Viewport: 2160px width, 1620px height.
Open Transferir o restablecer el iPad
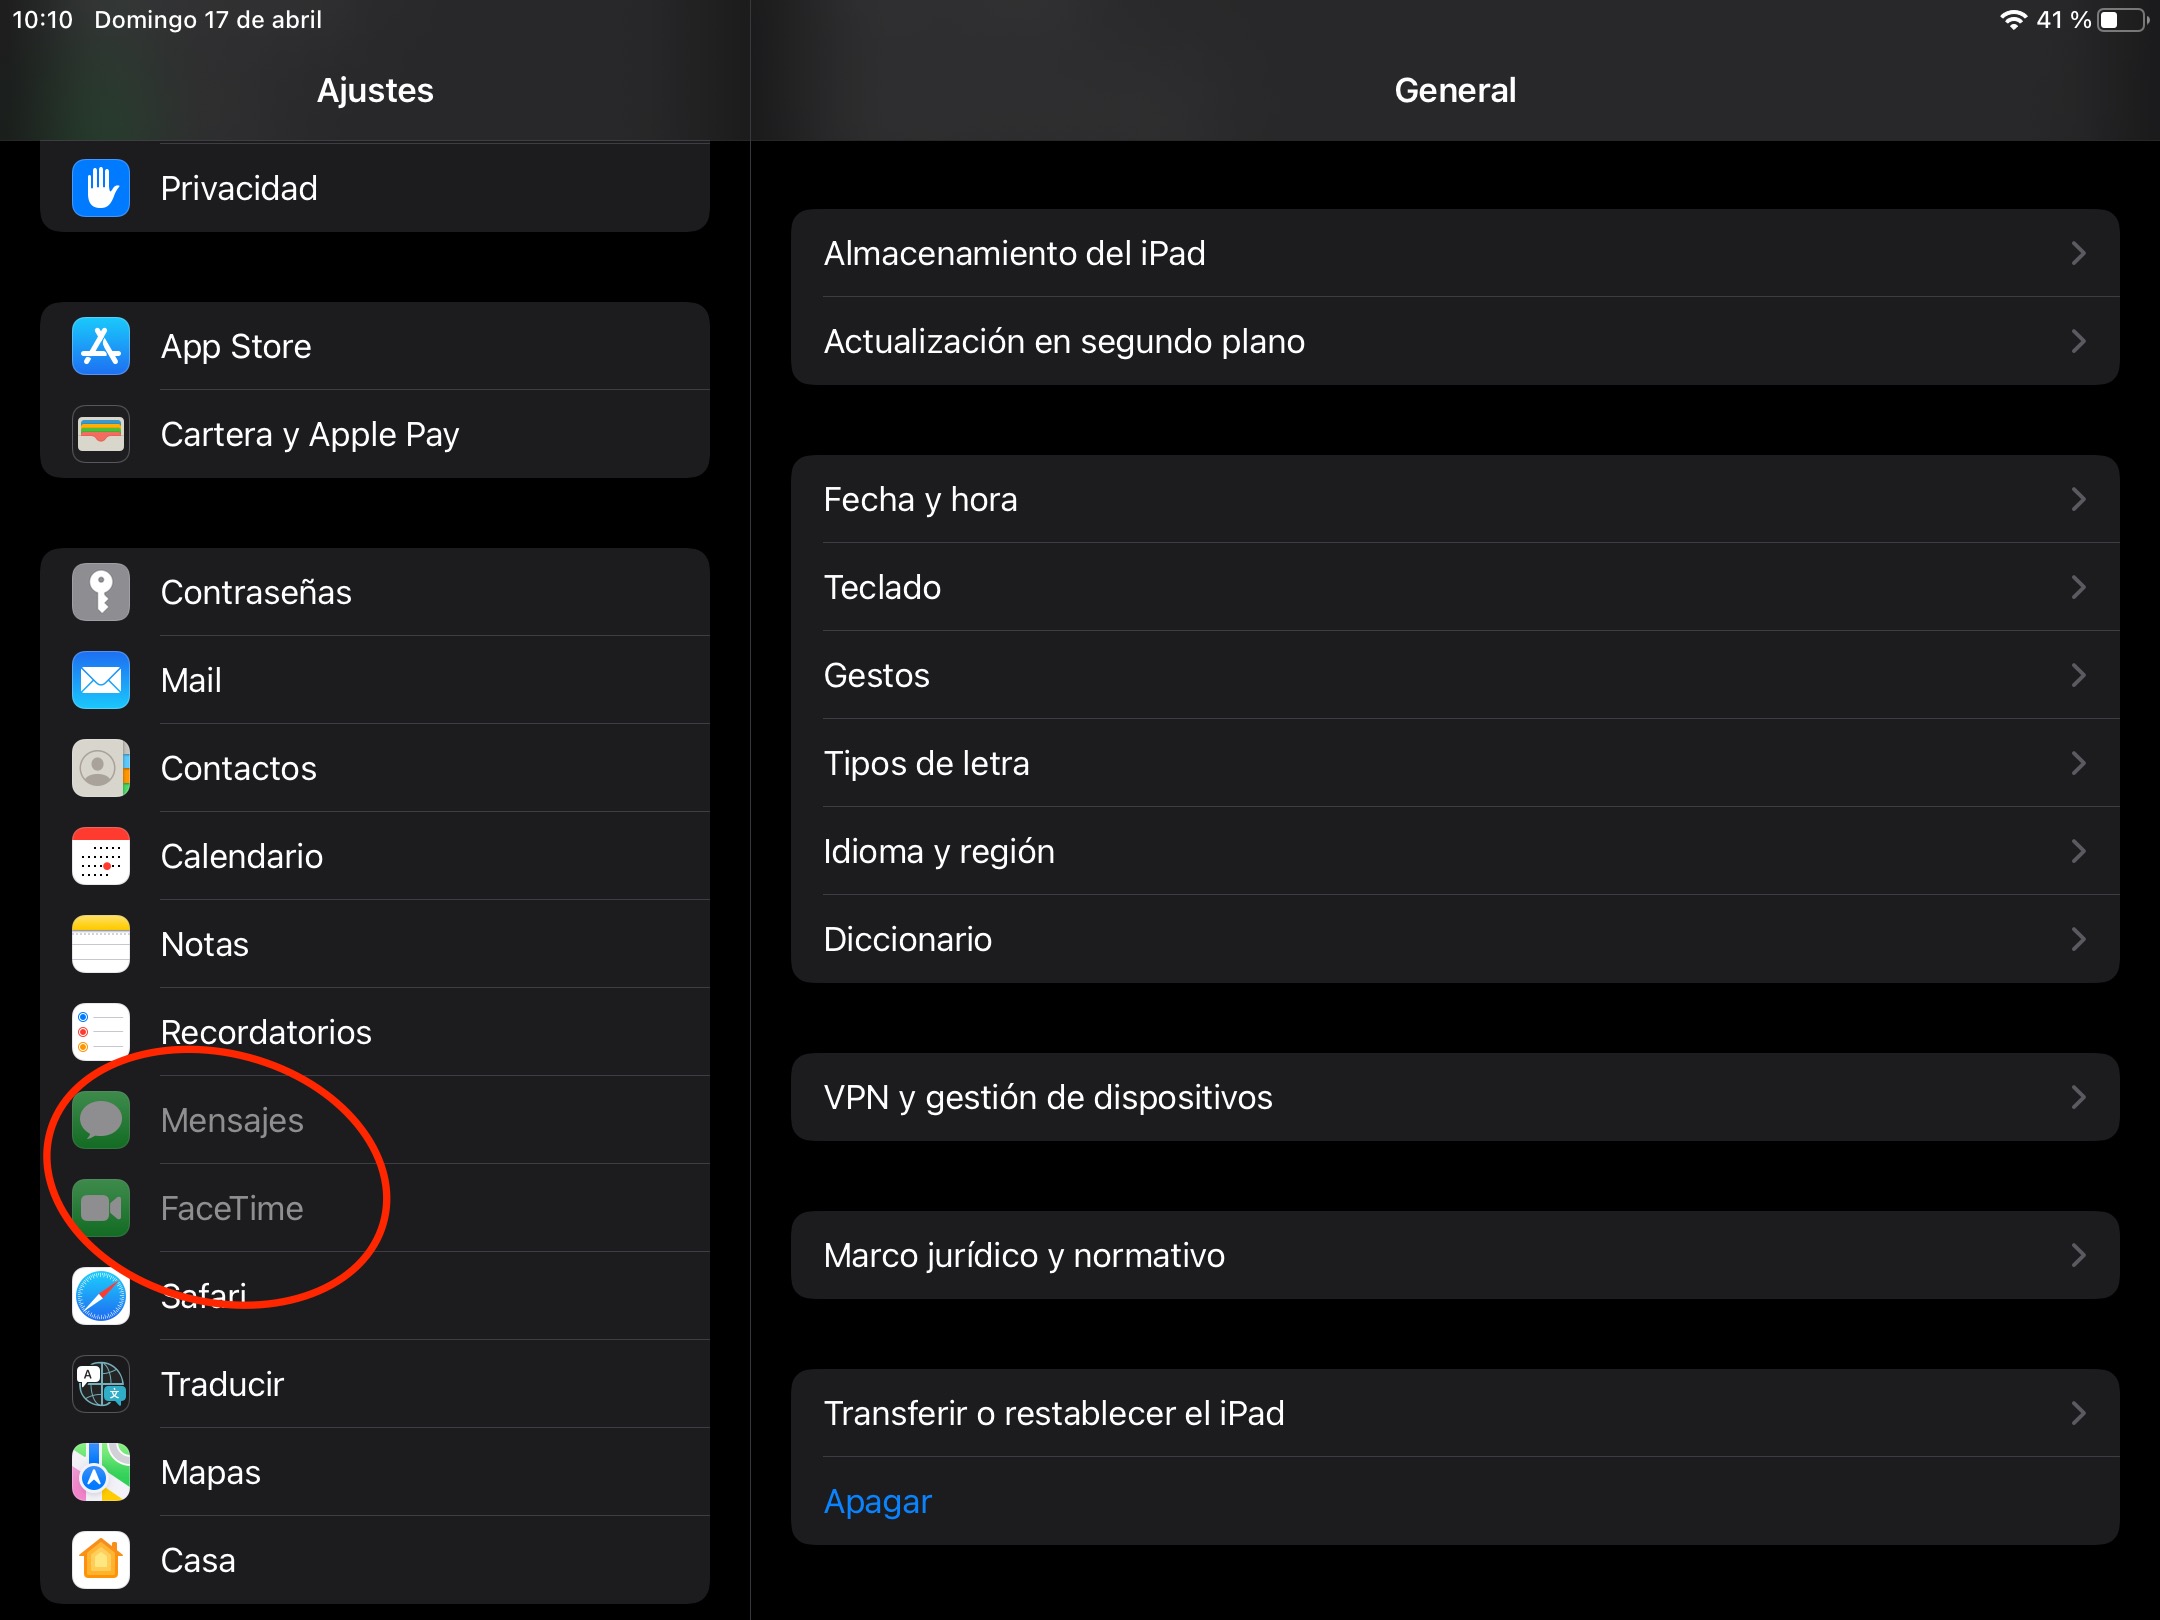point(1455,1413)
